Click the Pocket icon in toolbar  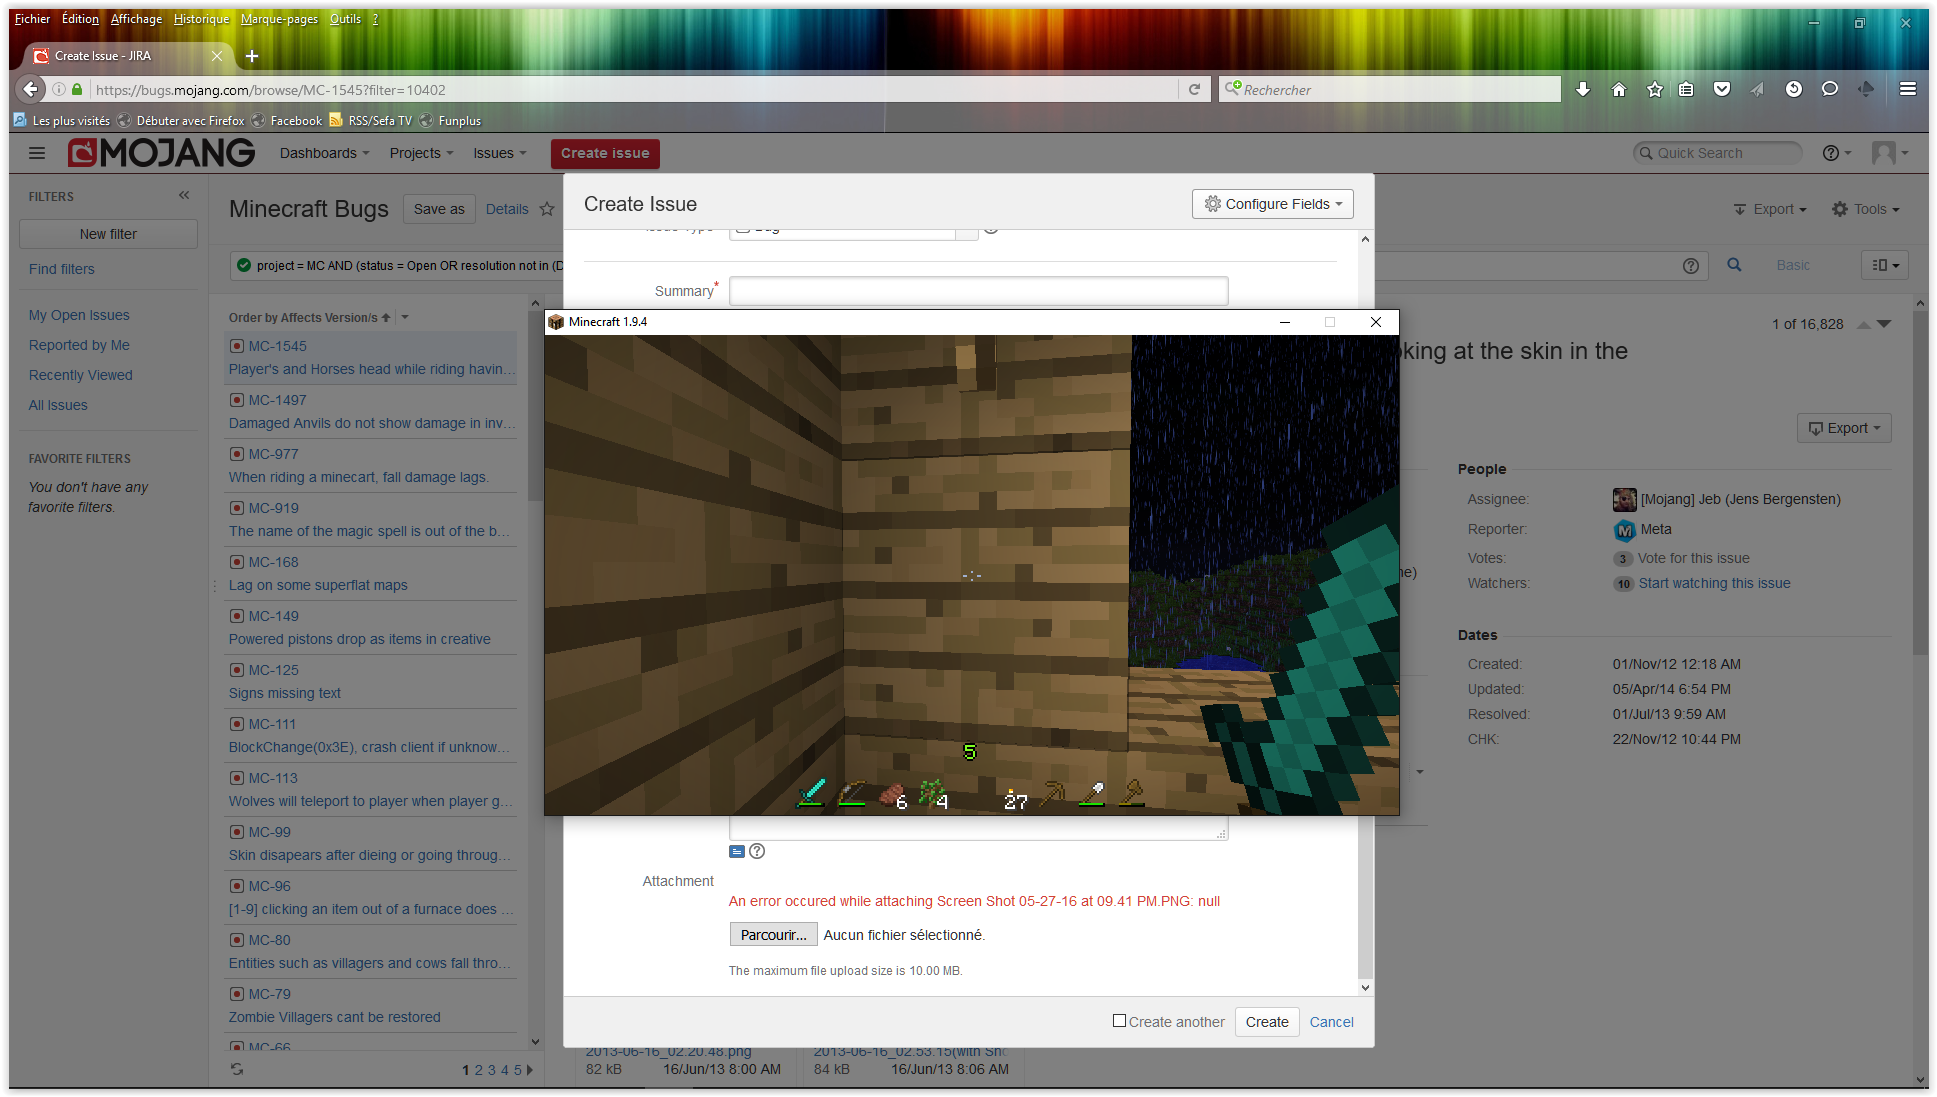point(1722,90)
